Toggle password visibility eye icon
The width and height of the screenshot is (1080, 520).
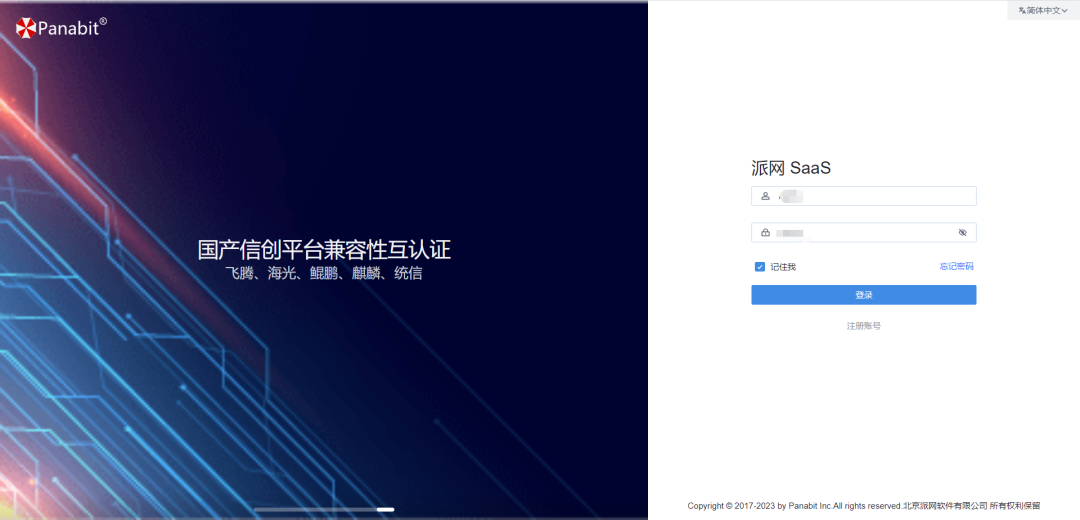(x=963, y=233)
